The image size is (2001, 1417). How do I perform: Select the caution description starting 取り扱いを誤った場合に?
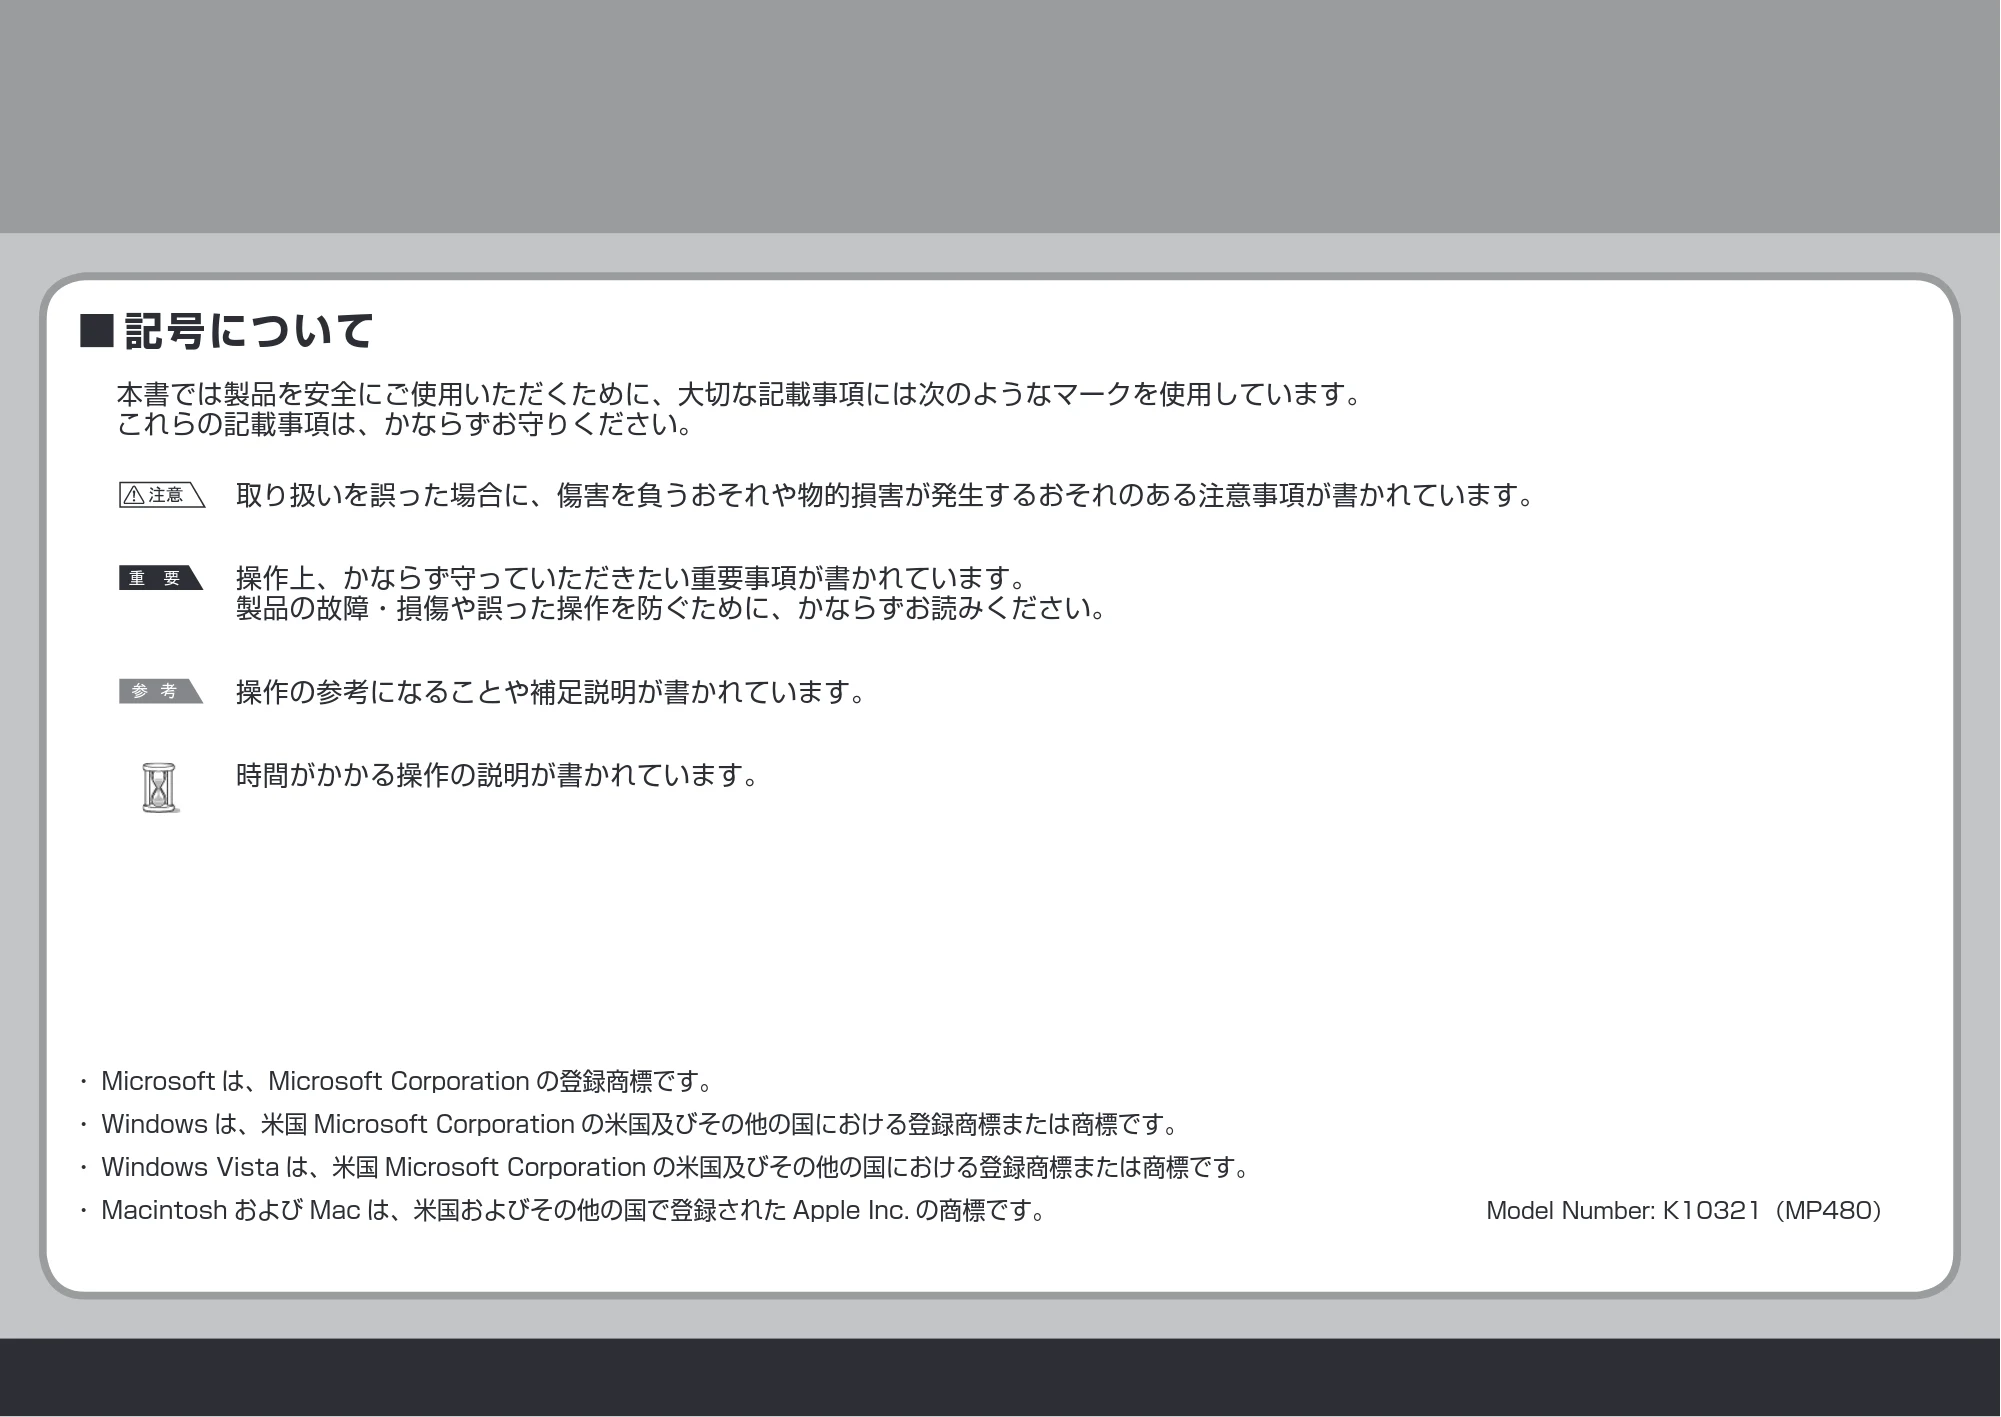[885, 495]
